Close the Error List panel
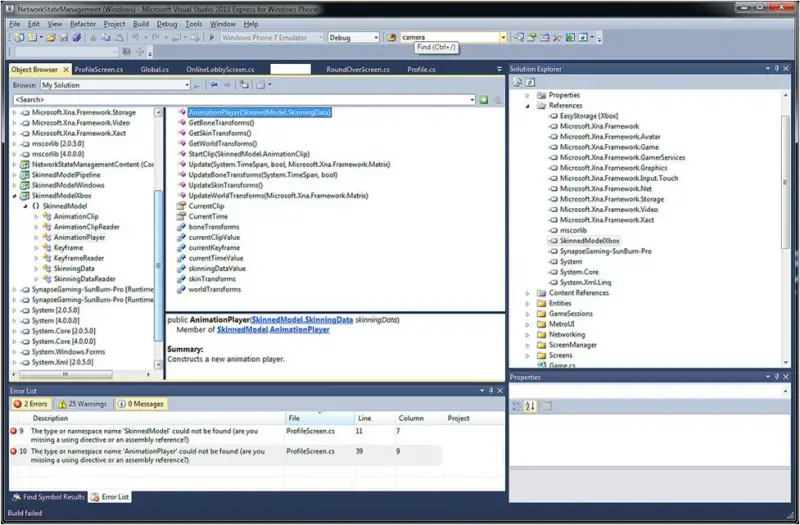800x525 pixels. (x=500, y=390)
